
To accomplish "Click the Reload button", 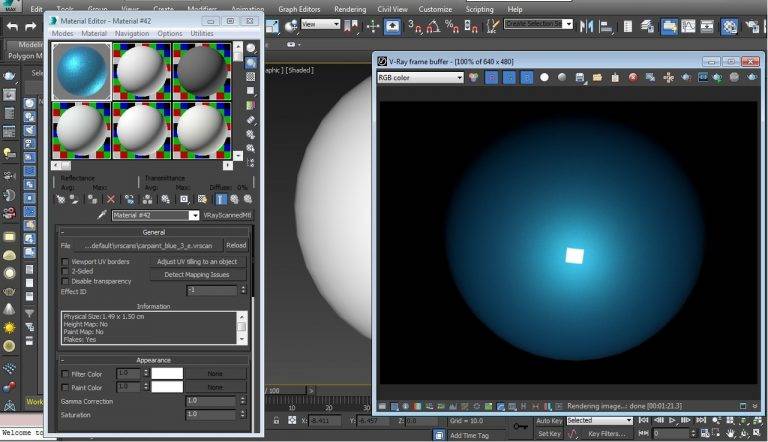I will 236,246.
